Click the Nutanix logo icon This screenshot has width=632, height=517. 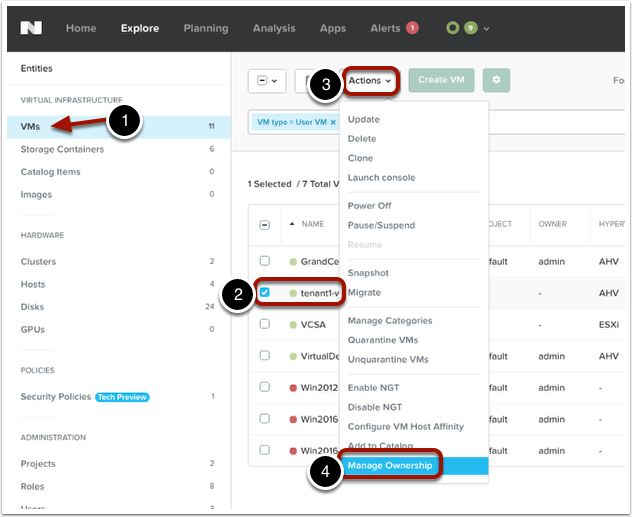34,28
